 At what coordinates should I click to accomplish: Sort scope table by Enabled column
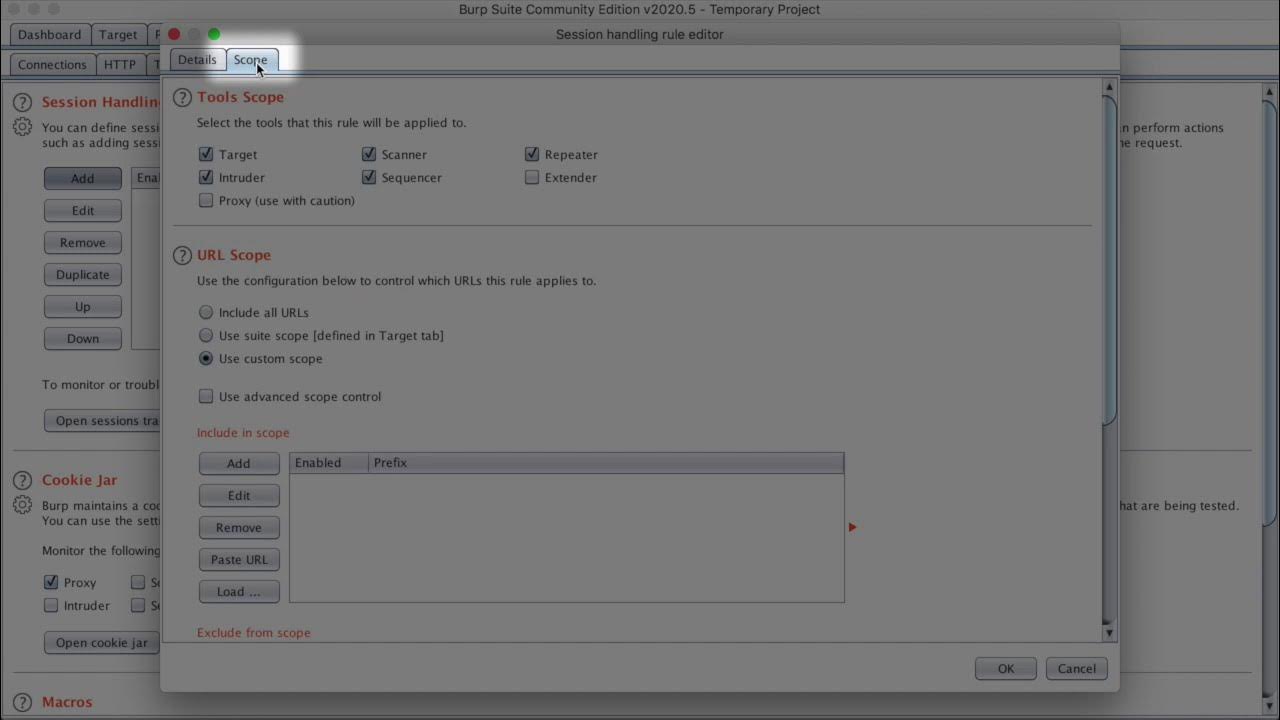tap(329, 463)
